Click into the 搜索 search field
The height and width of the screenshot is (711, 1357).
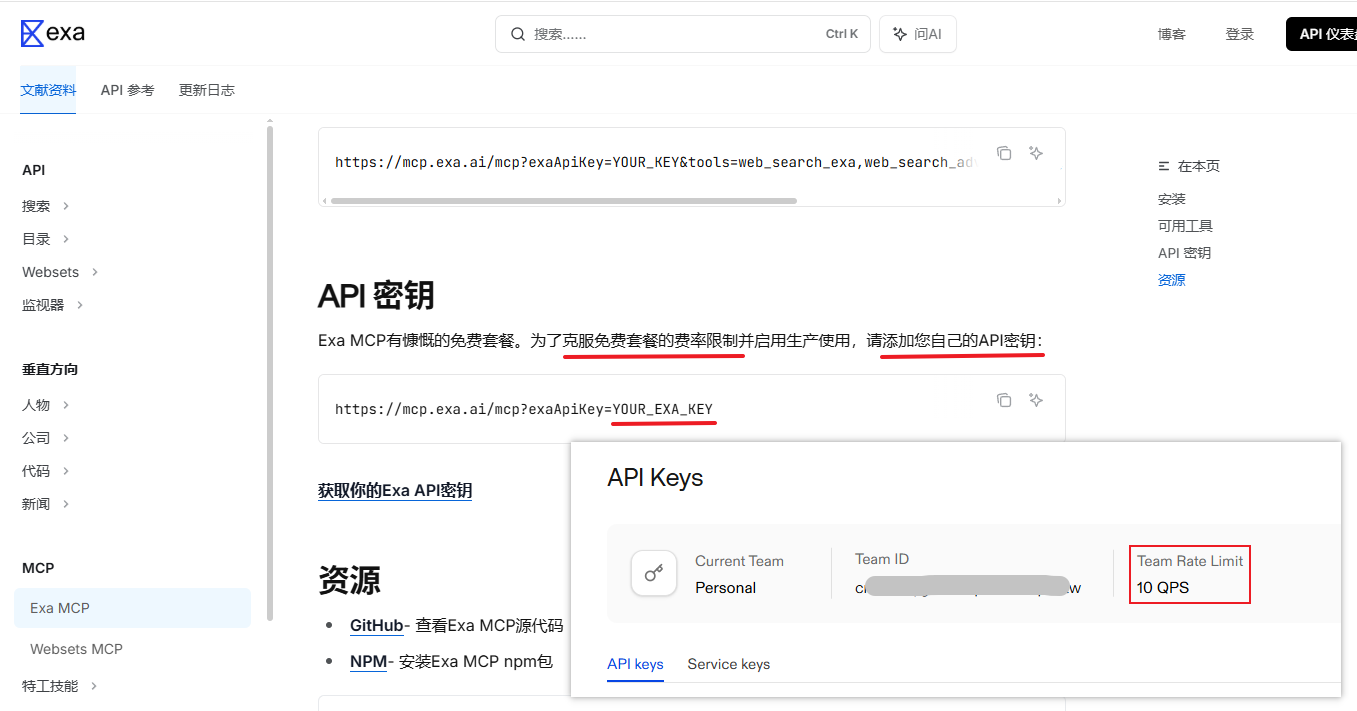[670, 34]
